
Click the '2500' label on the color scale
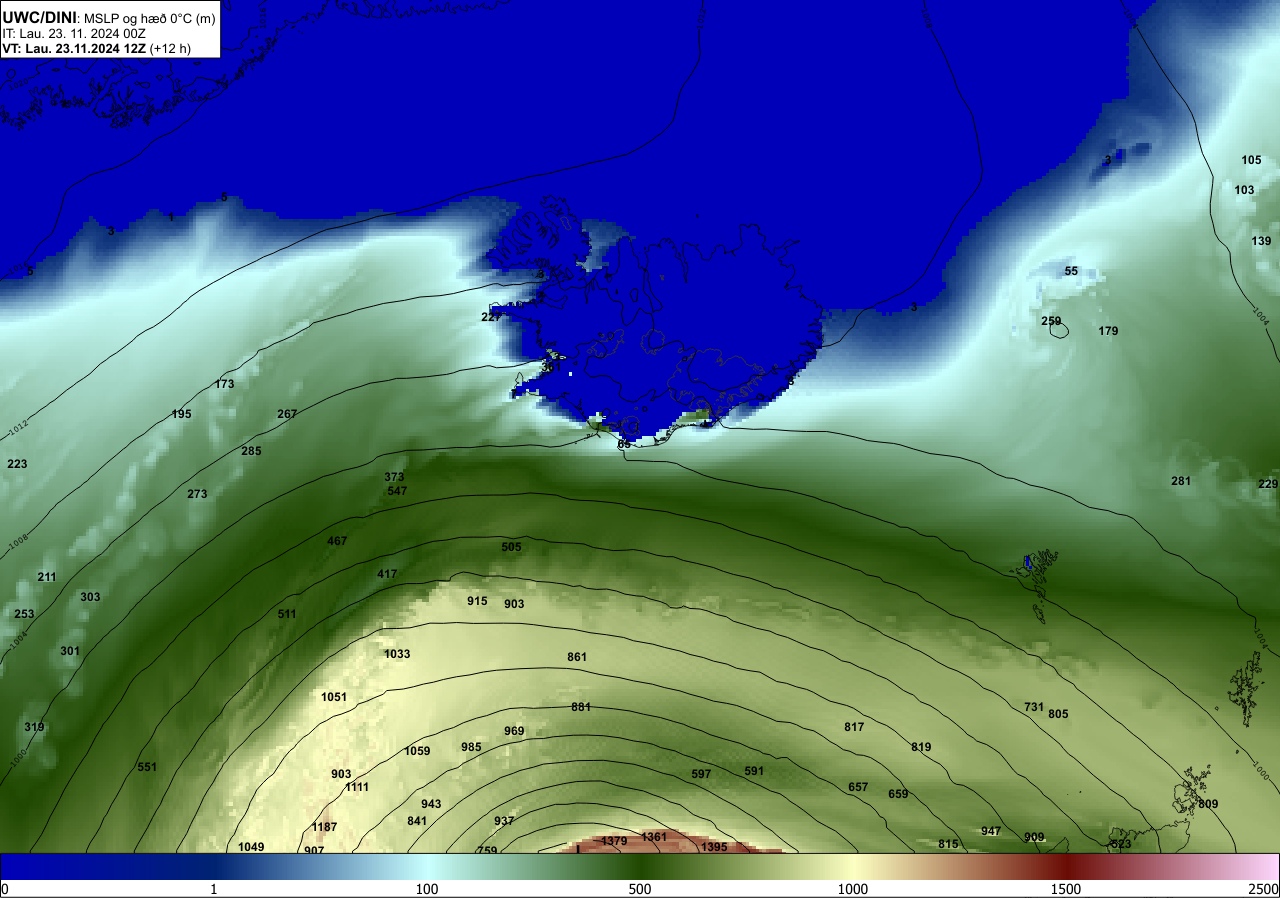coord(1264,889)
